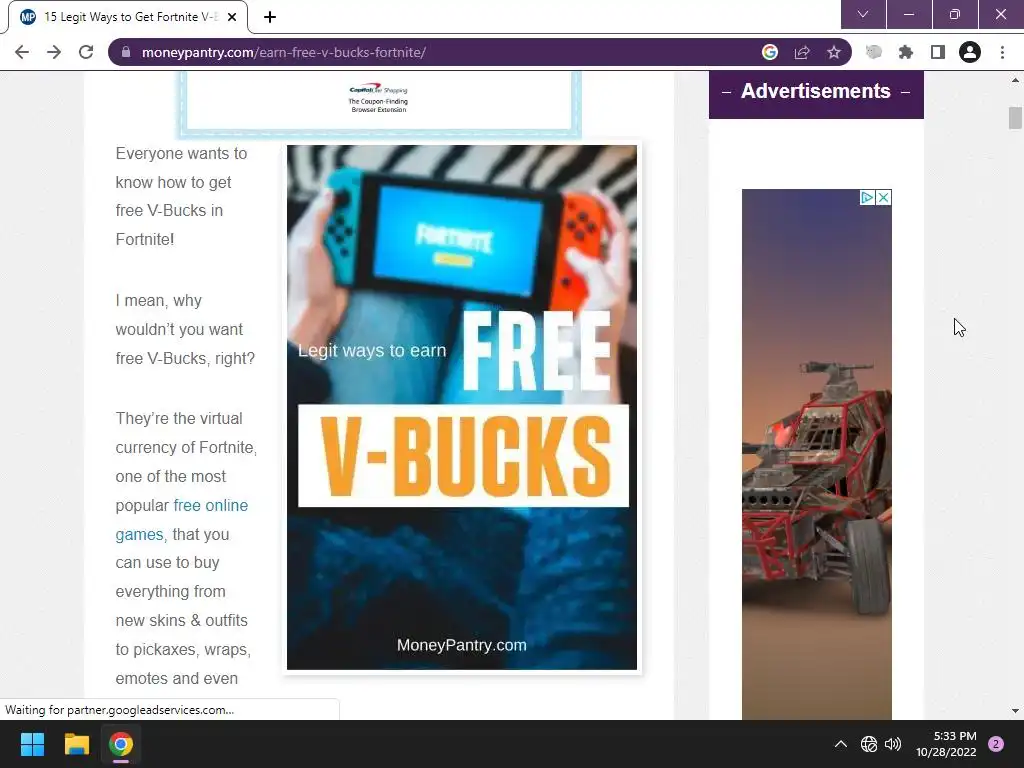This screenshot has height=768, width=1024.
Task: Open the Extensions puzzle menu
Action: [x=906, y=52]
